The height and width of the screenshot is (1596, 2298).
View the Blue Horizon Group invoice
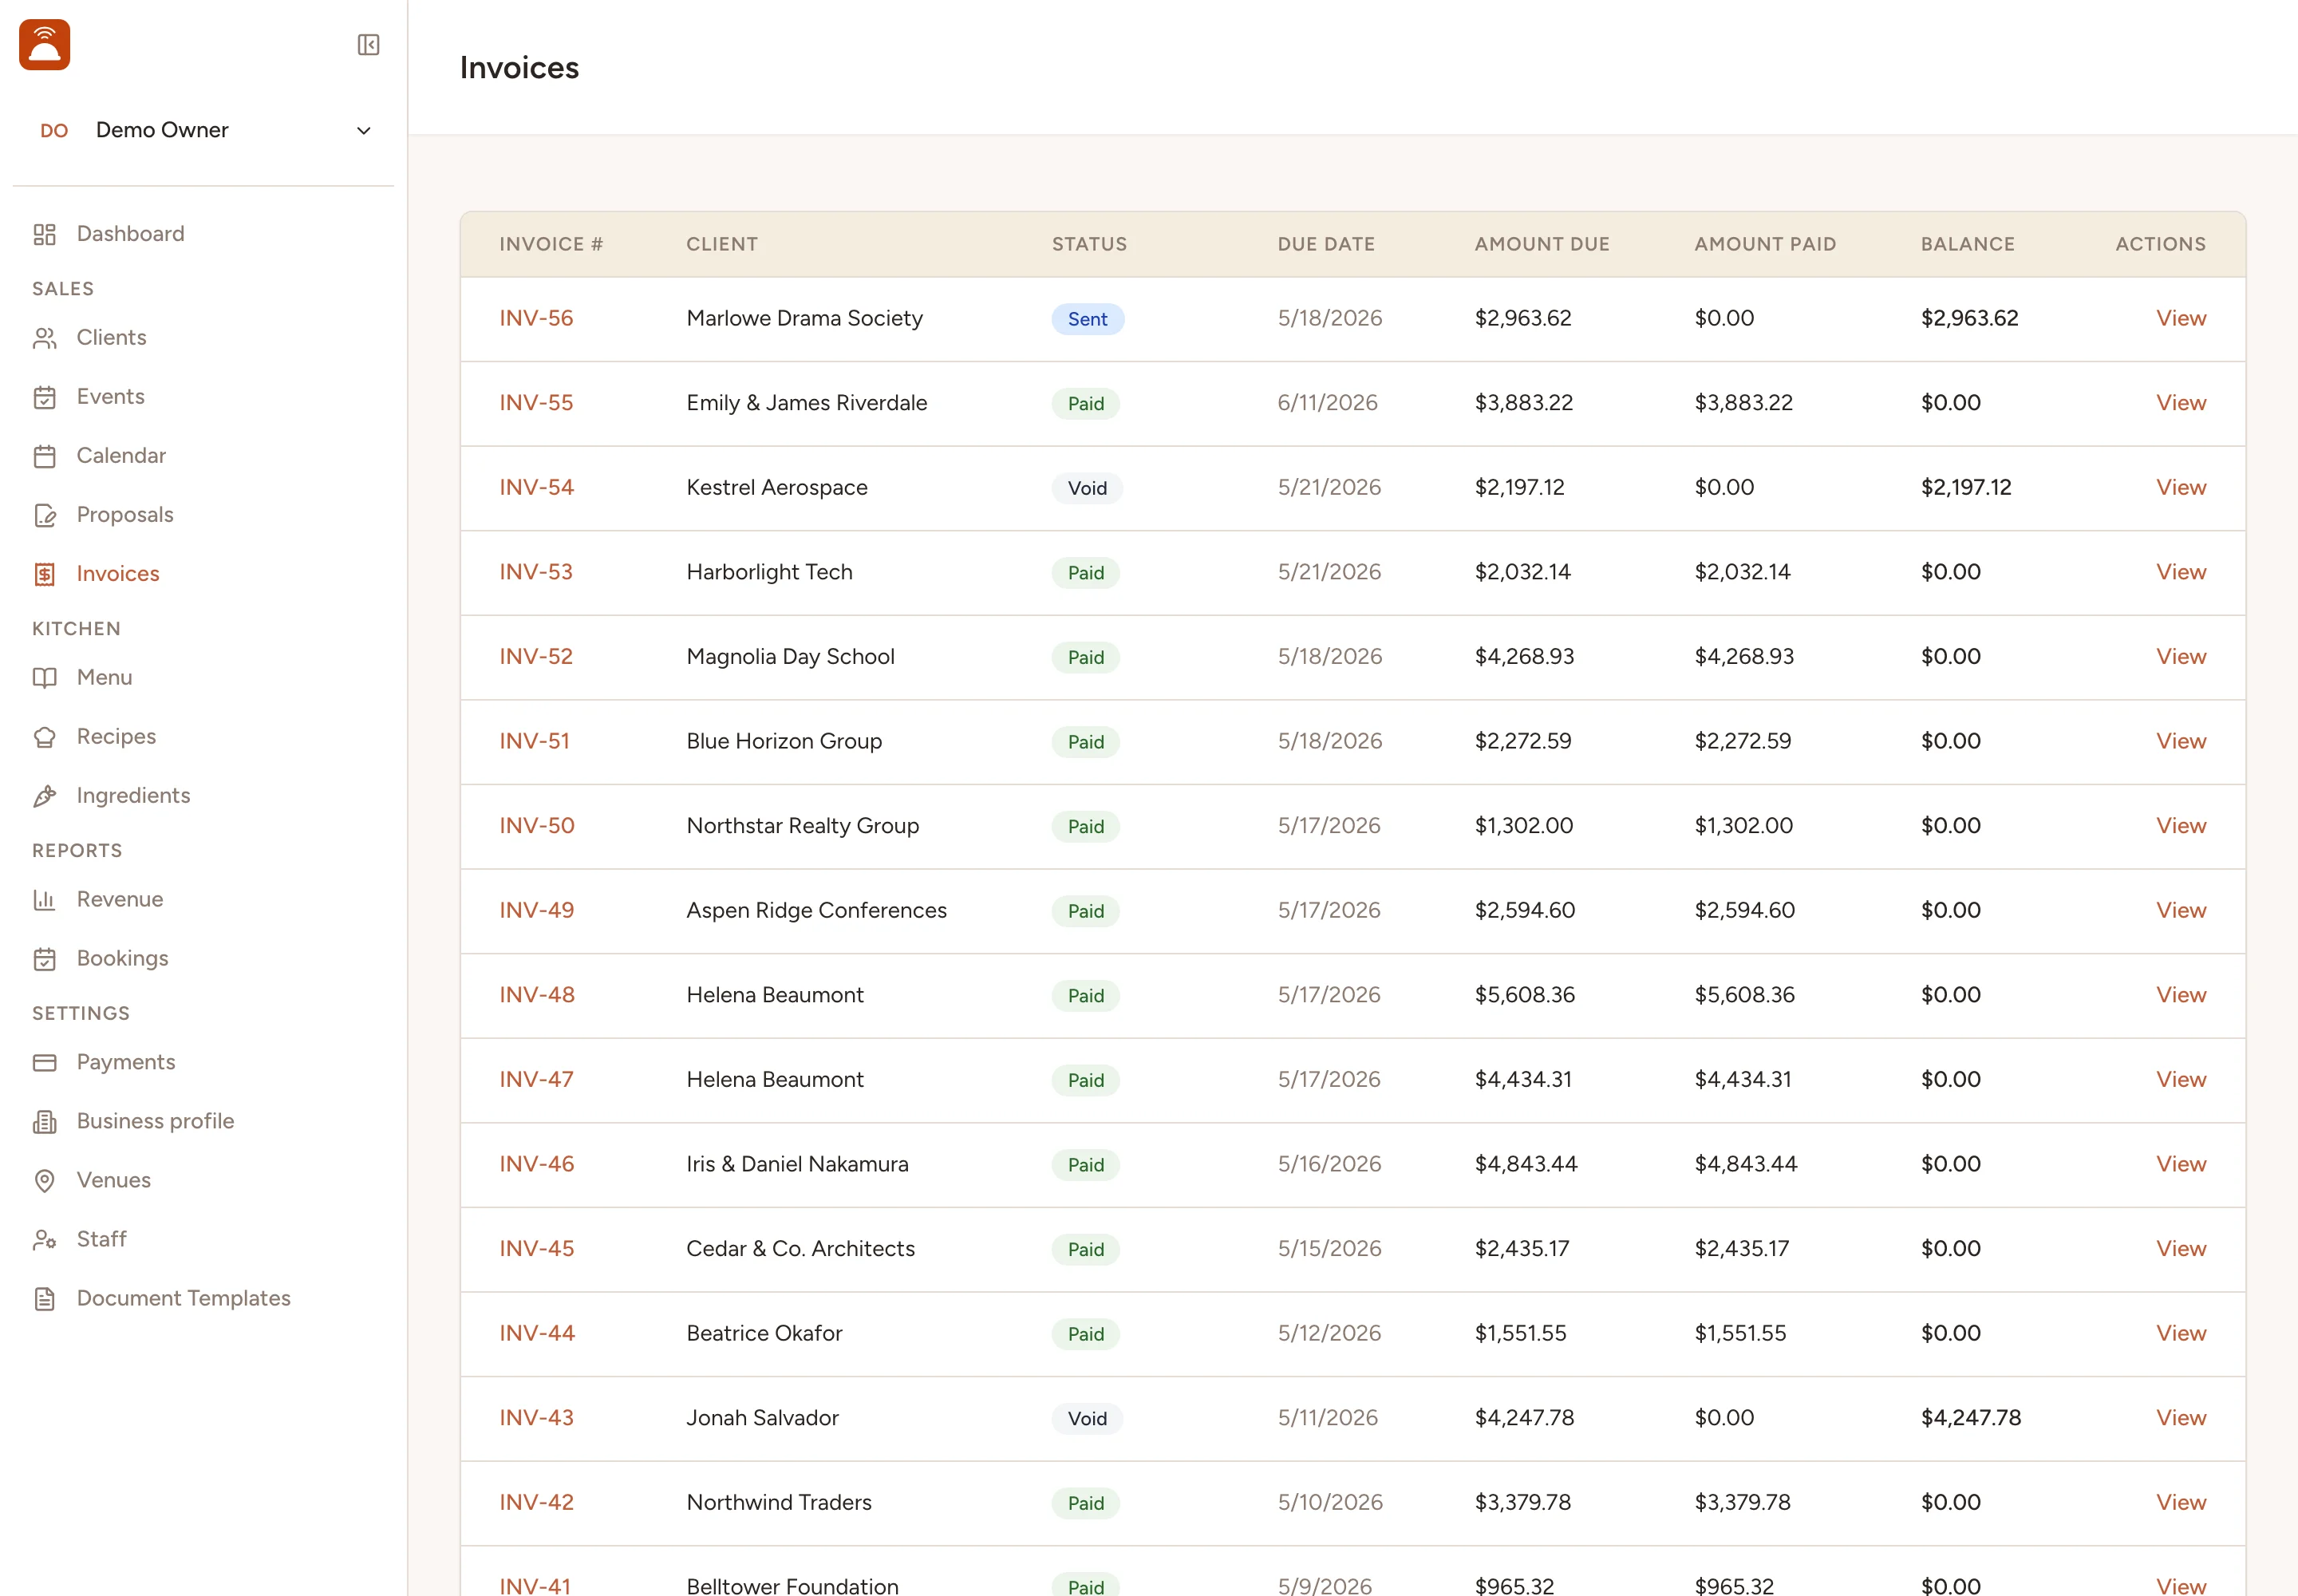(2180, 741)
